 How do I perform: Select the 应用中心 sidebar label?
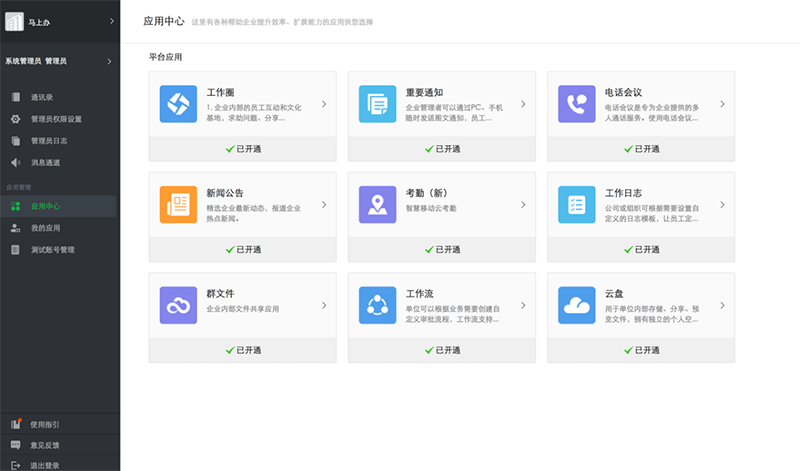[x=45, y=206]
